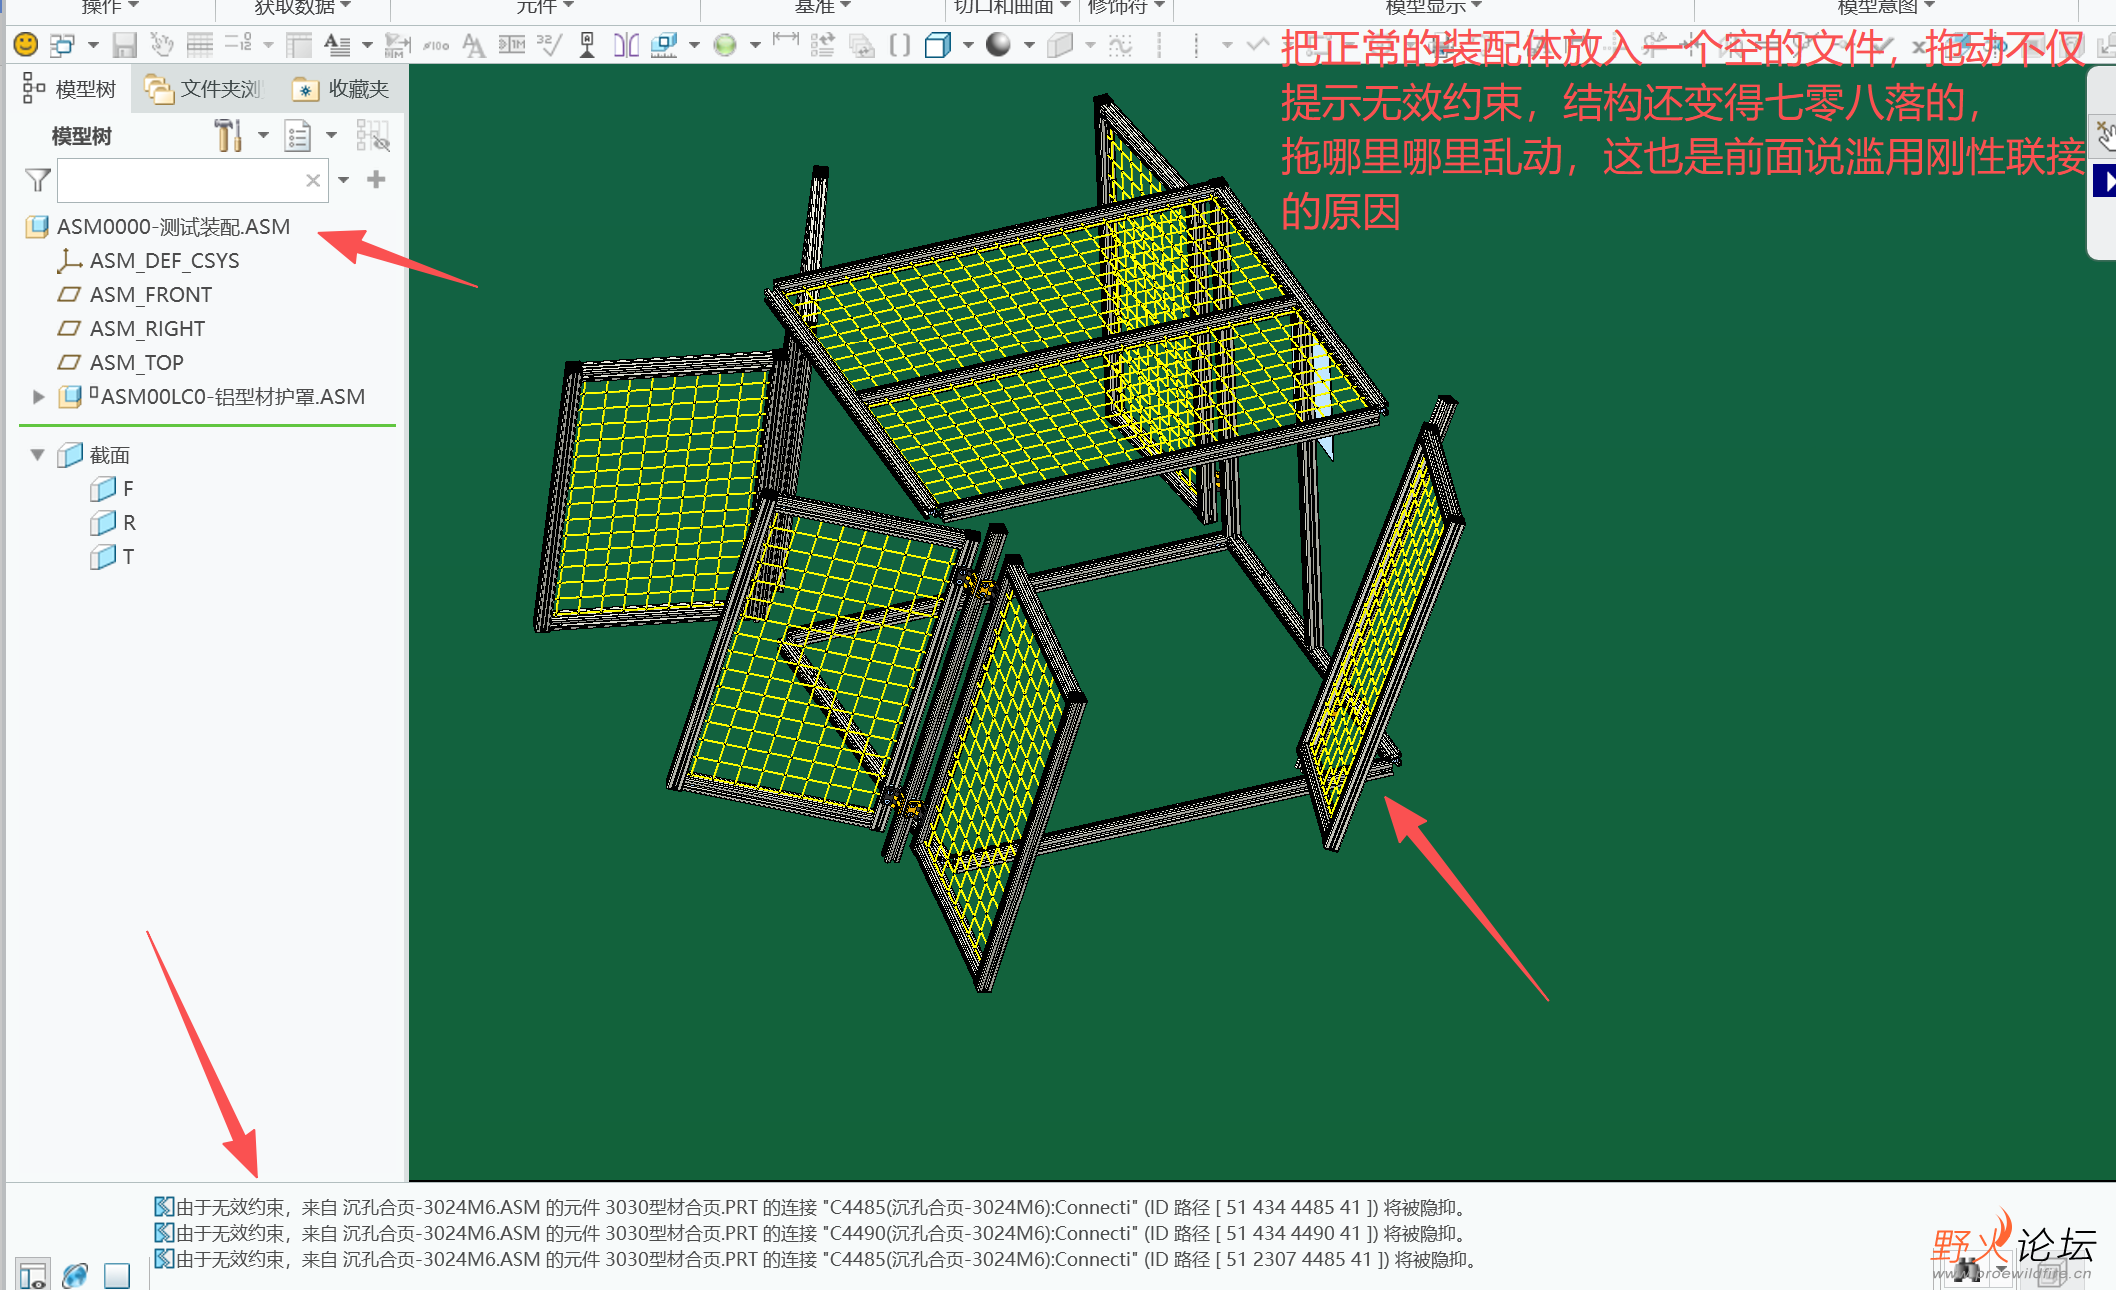Click the plus icon next to filter box
The width and height of the screenshot is (2116, 1290).
click(x=376, y=179)
